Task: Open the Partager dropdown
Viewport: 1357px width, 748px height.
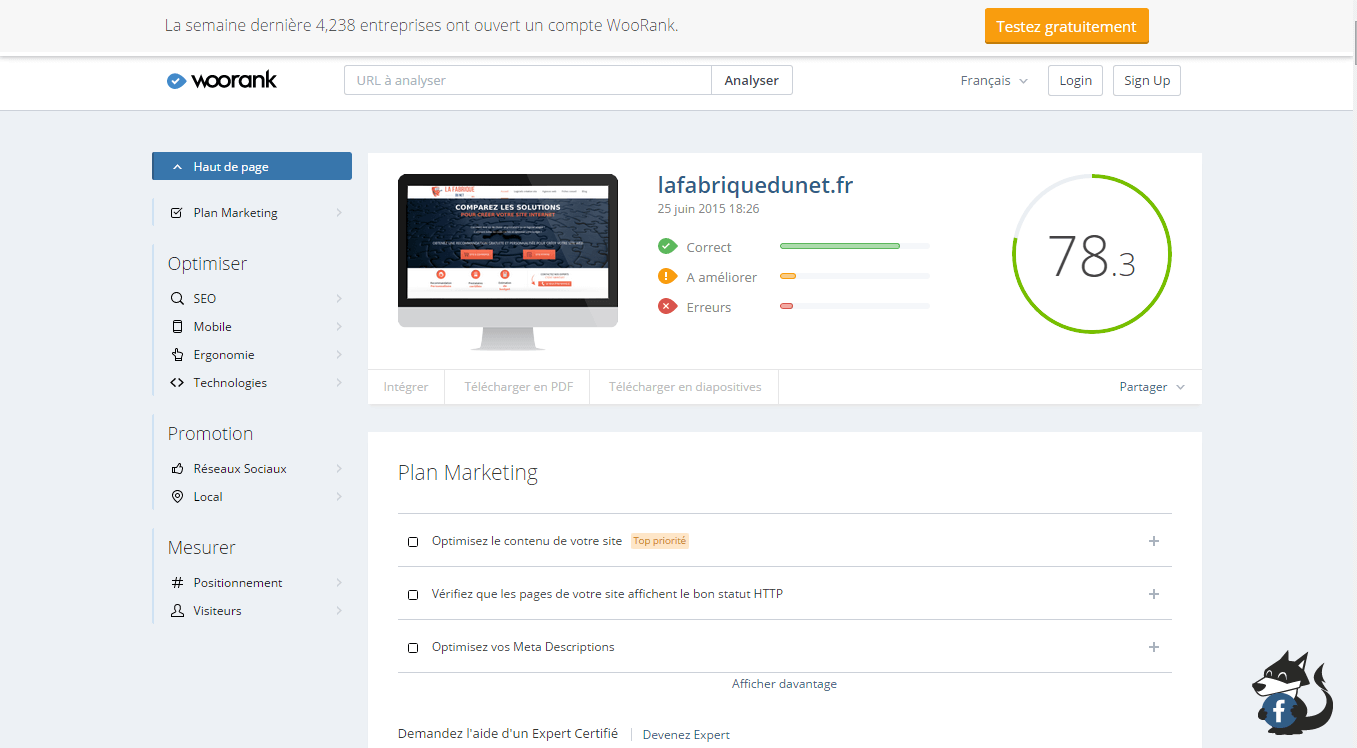Action: tap(1151, 387)
